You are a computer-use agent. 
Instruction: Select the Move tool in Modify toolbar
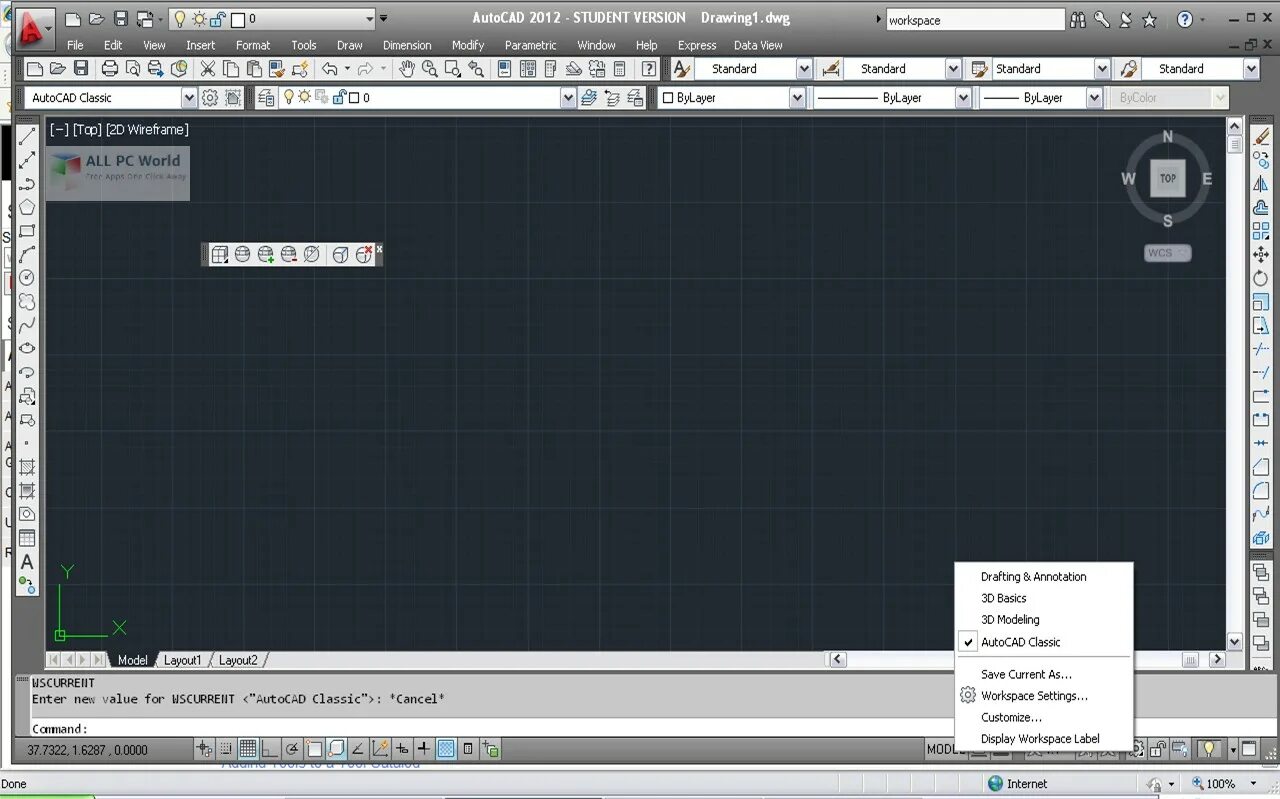click(x=1261, y=255)
